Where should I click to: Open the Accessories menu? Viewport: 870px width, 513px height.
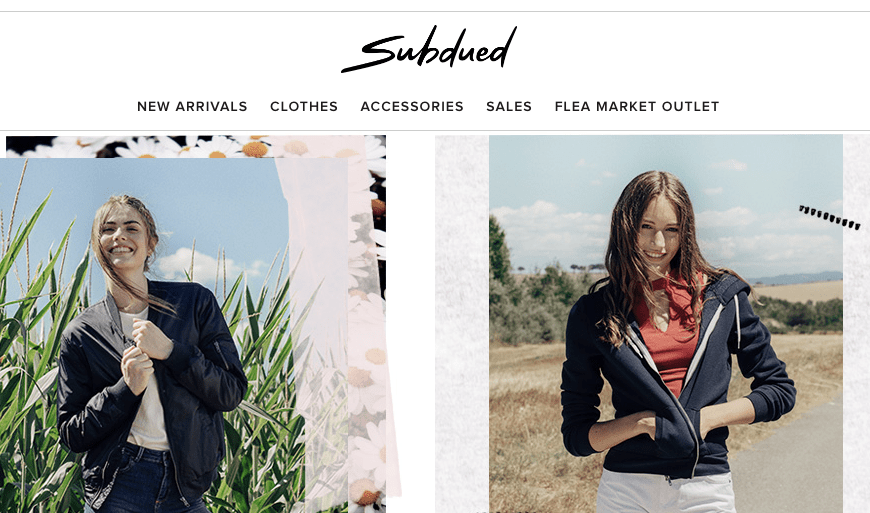point(412,106)
